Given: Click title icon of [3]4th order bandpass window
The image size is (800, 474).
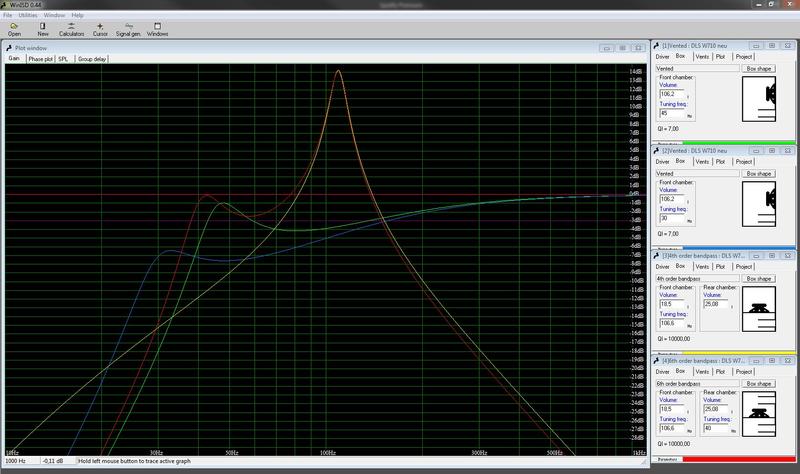Looking at the screenshot, I should (657, 256).
